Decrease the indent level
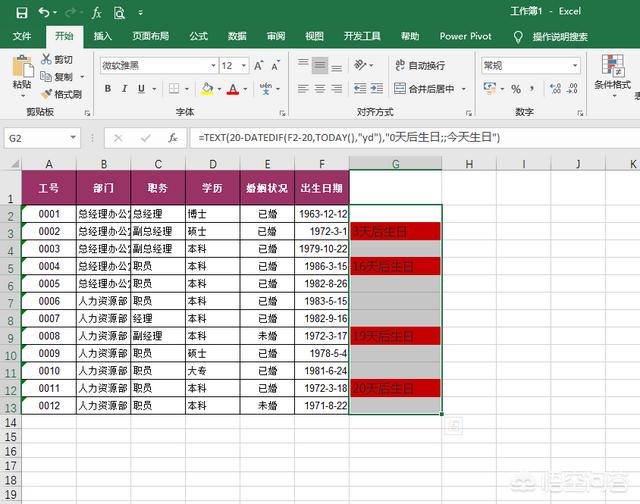Image resolution: width=640 pixels, height=504 pixels. (360, 89)
